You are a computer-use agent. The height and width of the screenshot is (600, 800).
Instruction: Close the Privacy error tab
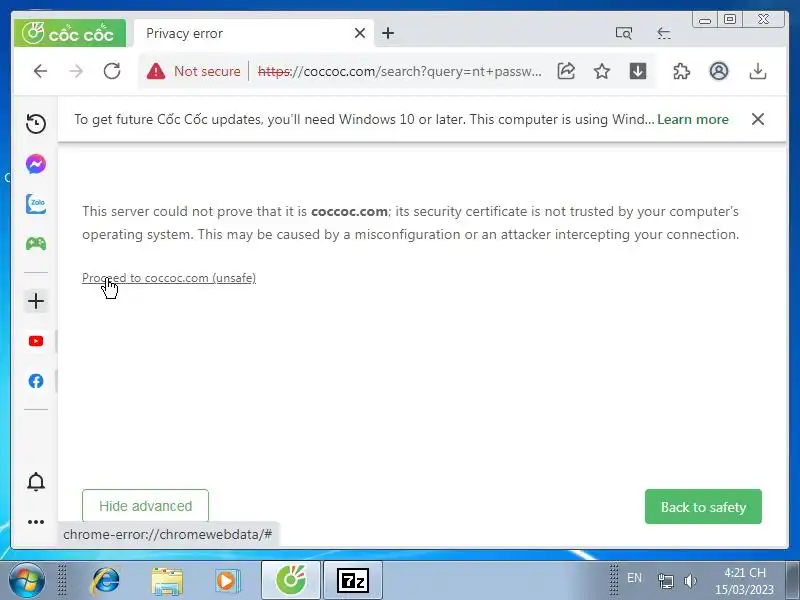[x=360, y=33]
